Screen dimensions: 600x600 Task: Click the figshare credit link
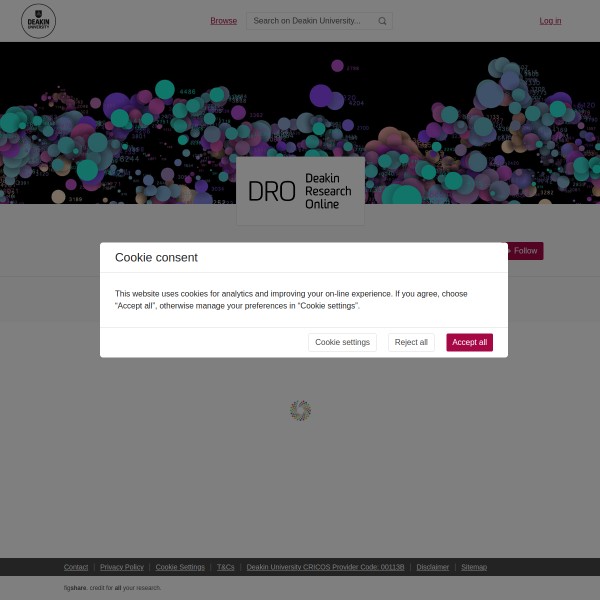click(75, 588)
